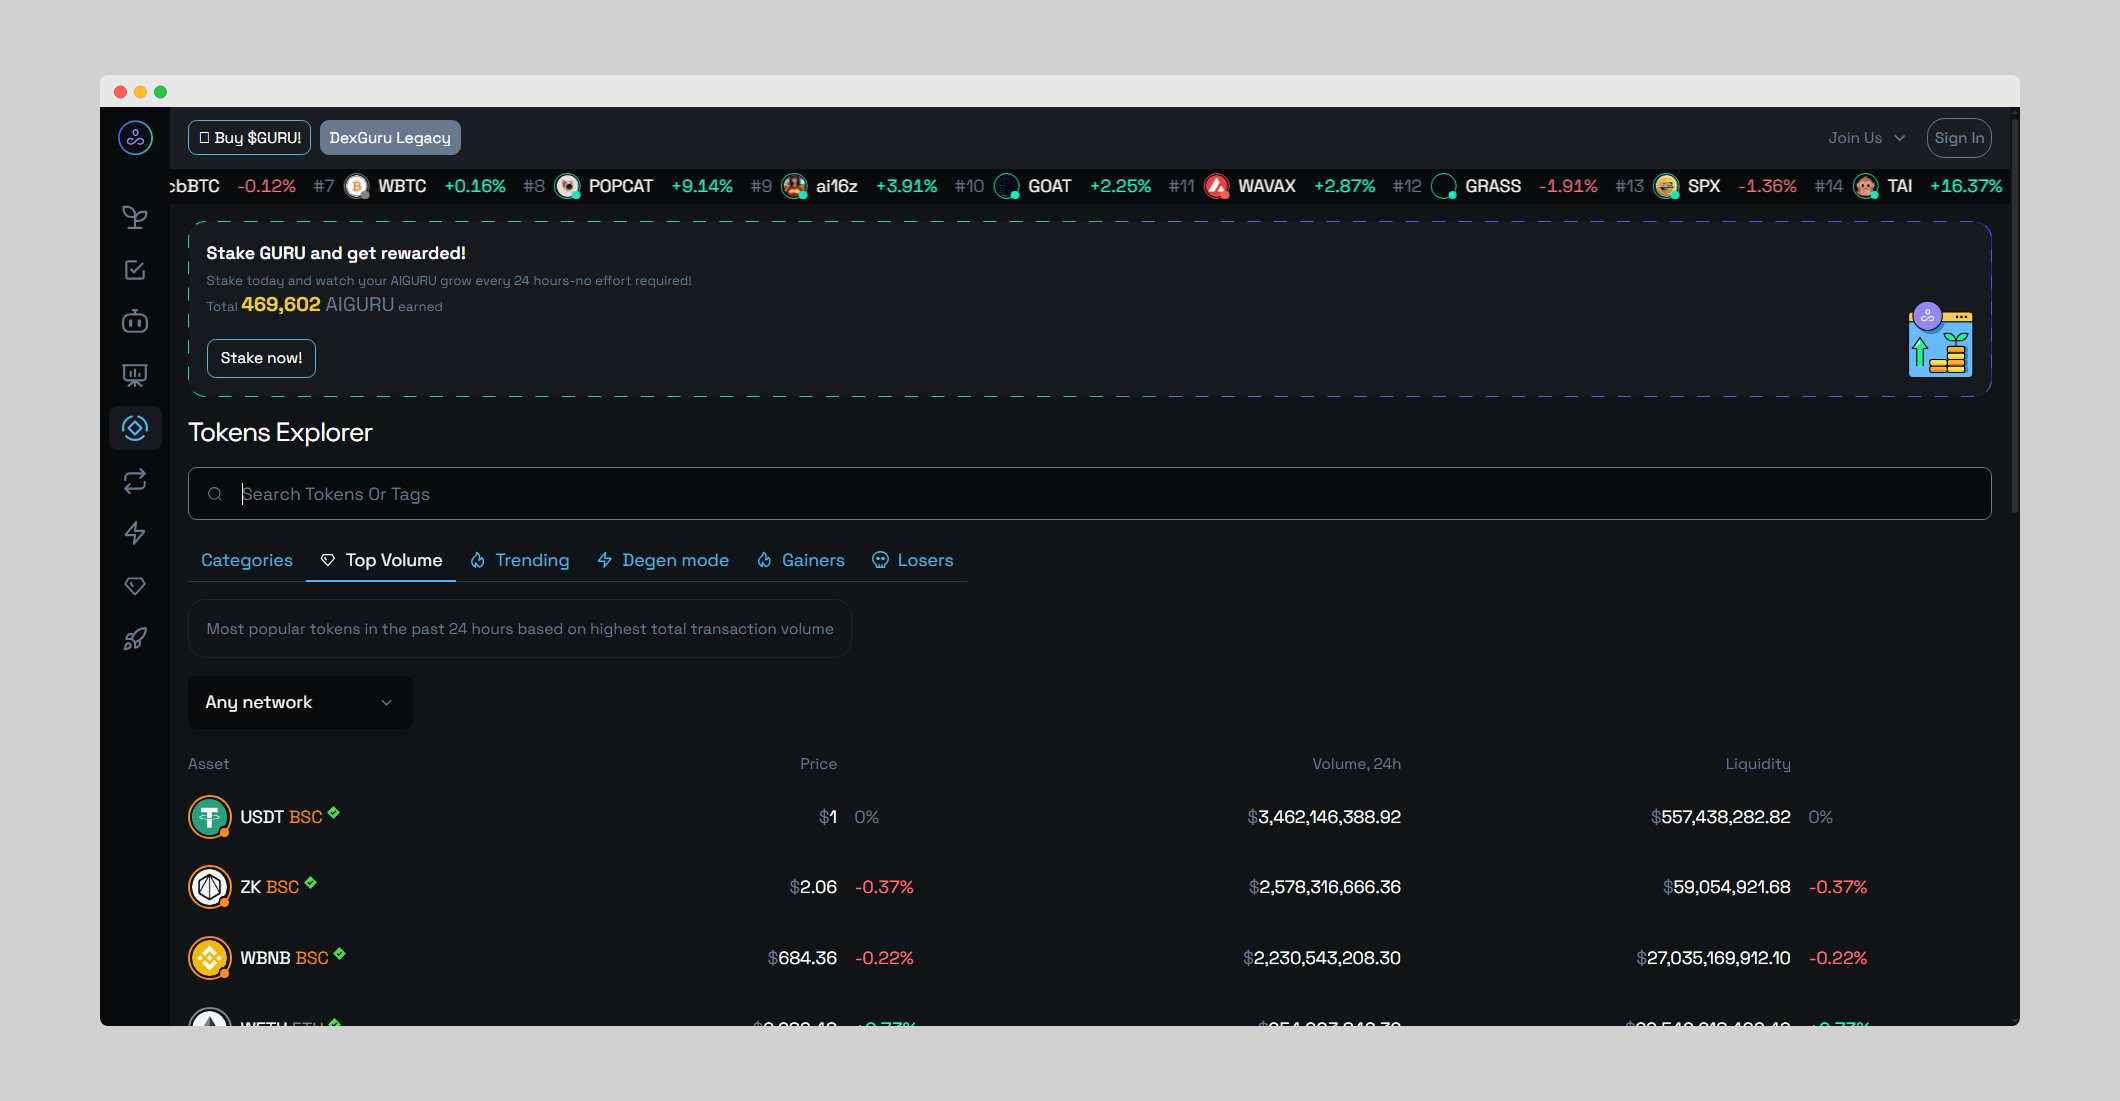Expand the Any network dropdown
Screen dimensions: 2120x1101
click(x=300, y=703)
